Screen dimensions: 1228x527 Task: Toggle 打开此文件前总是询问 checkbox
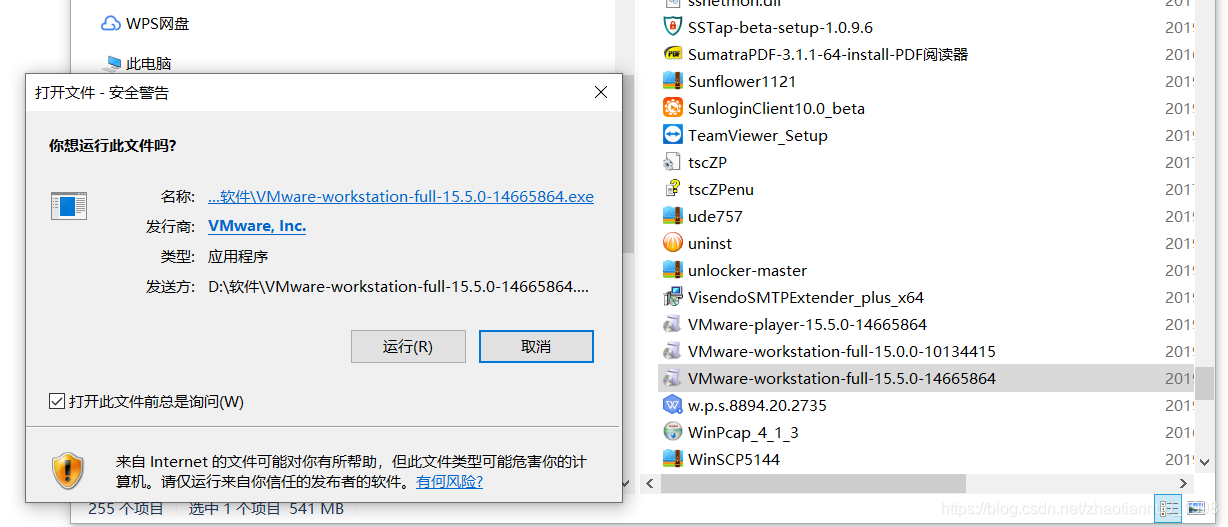pos(57,401)
